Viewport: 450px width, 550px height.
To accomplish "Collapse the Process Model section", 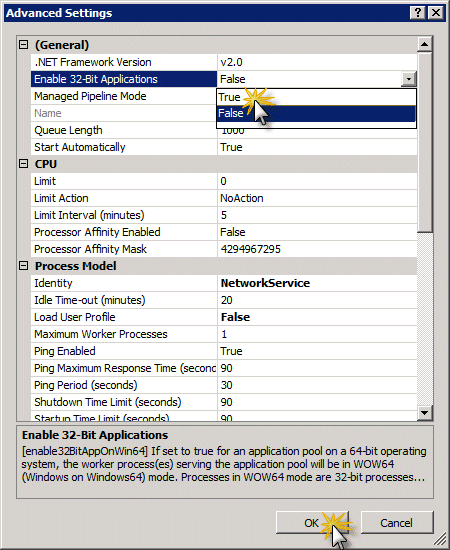I will pos(23,266).
